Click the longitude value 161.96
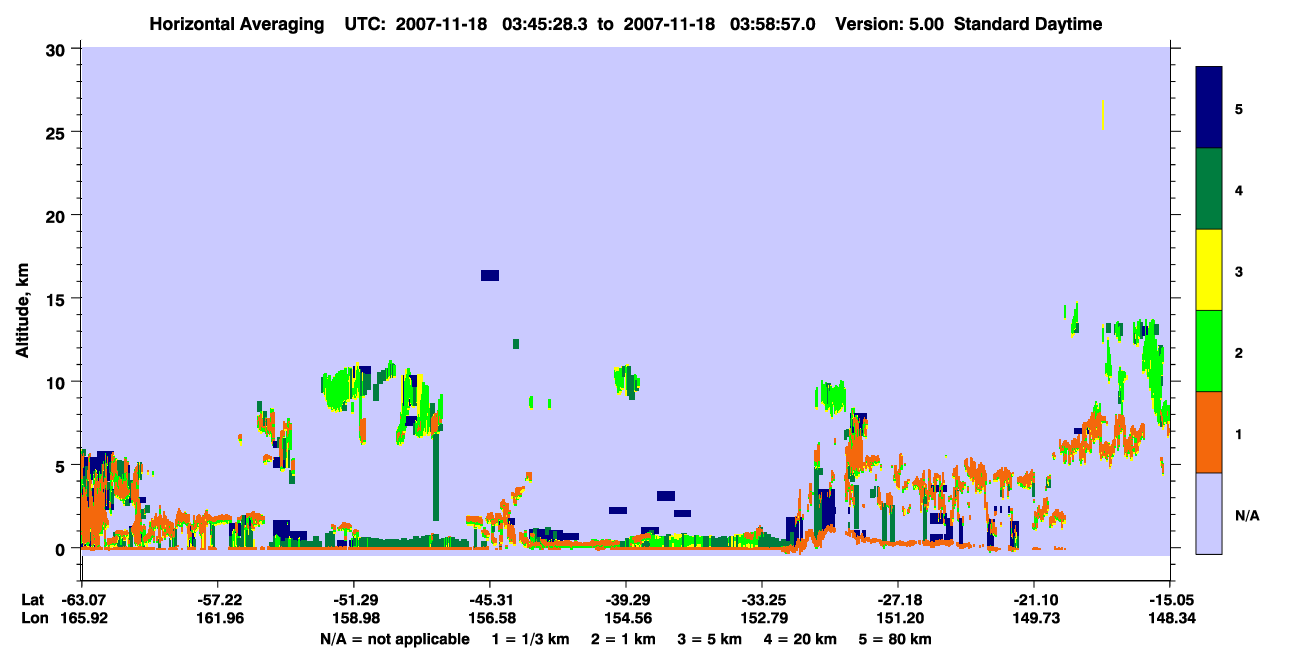The height and width of the screenshot is (667, 1300). point(217,618)
